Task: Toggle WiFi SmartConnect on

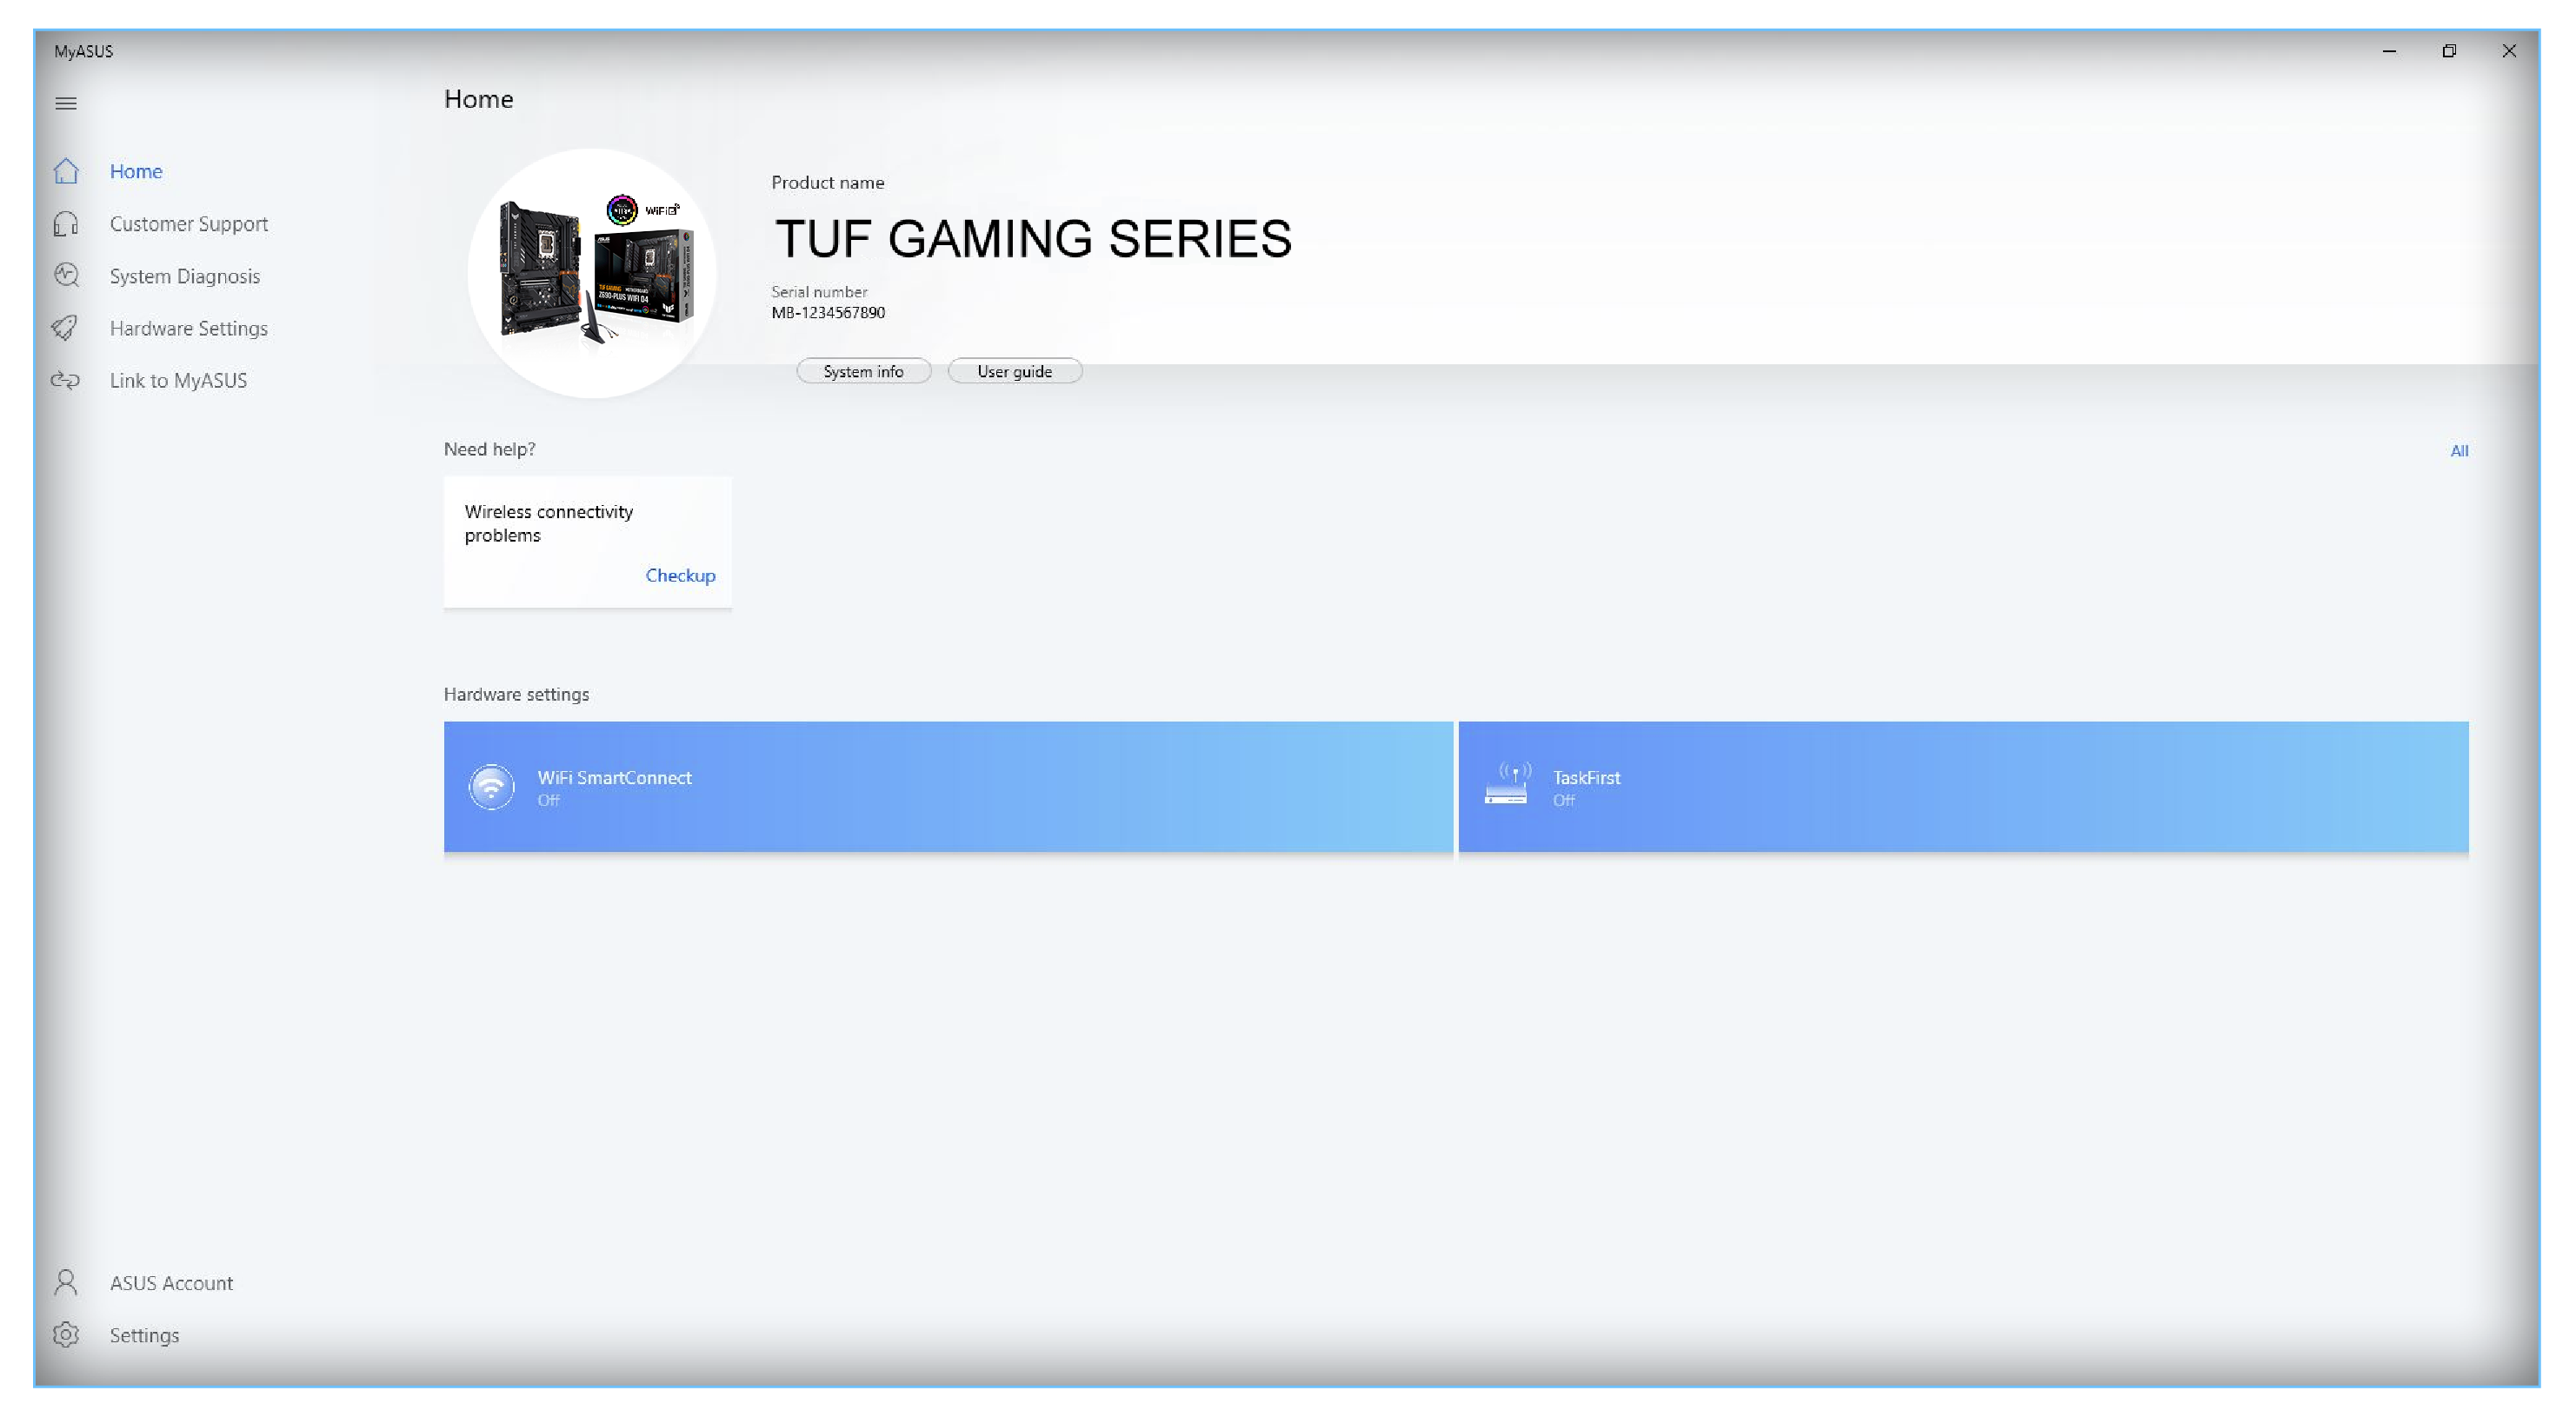Action: [948, 785]
